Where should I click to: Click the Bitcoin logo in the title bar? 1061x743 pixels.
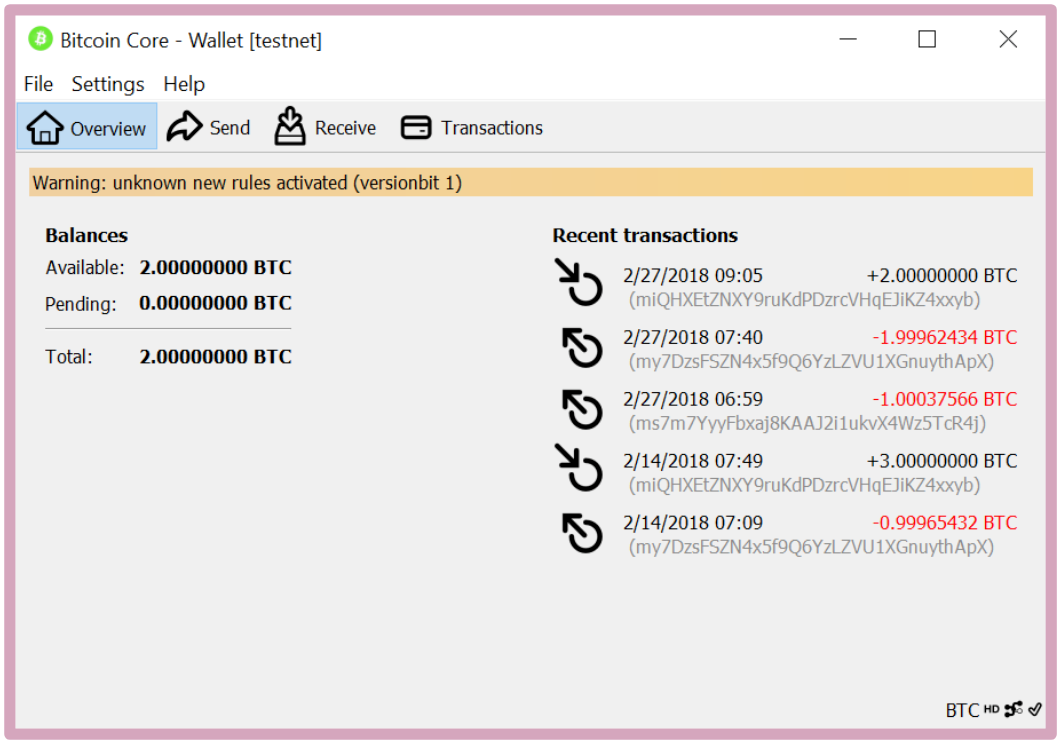click(39, 39)
